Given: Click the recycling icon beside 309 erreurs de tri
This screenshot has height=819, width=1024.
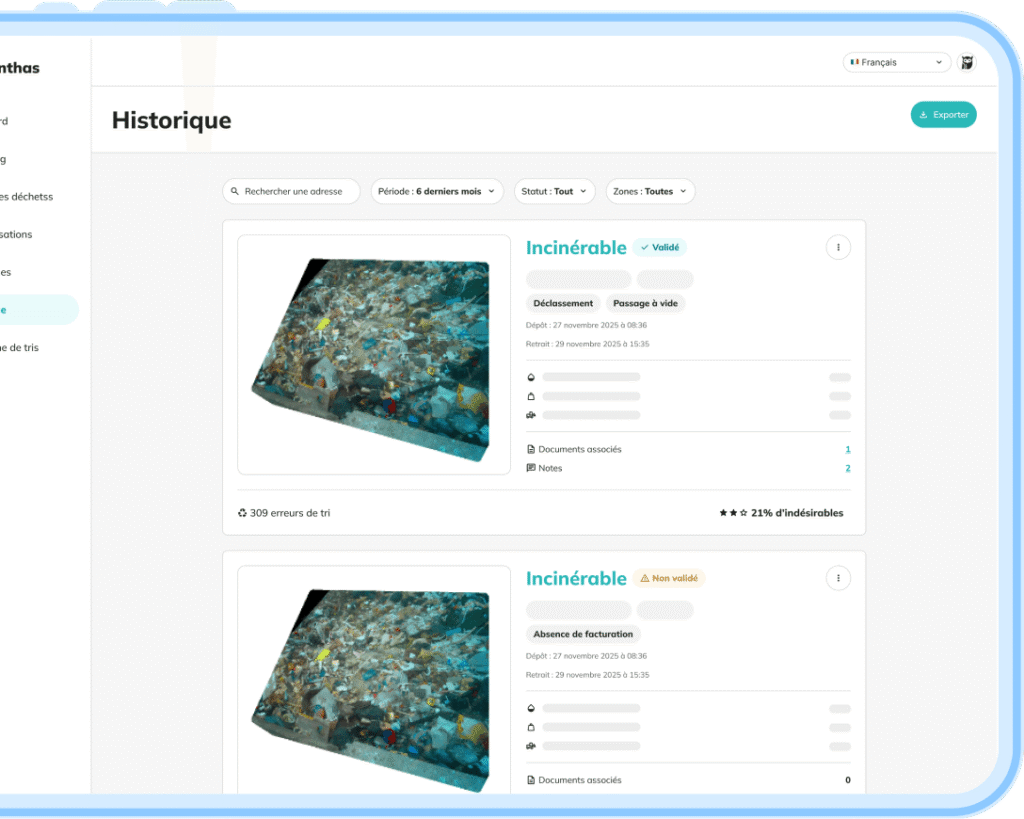Looking at the screenshot, I should point(242,513).
